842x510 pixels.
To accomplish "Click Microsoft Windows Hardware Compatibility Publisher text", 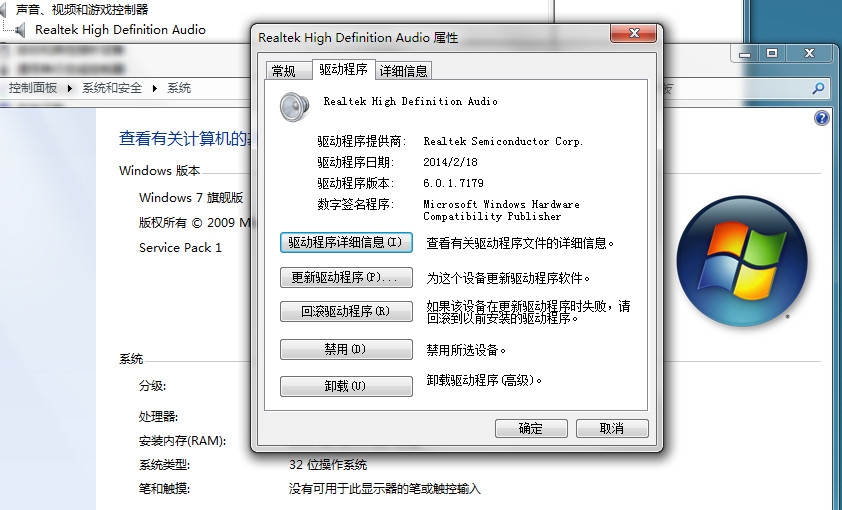I will [x=501, y=210].
